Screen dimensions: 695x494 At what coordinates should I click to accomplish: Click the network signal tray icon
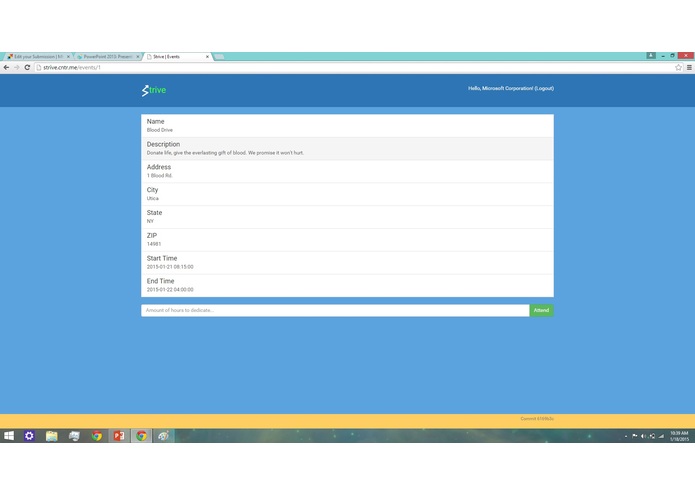point(661,436)
